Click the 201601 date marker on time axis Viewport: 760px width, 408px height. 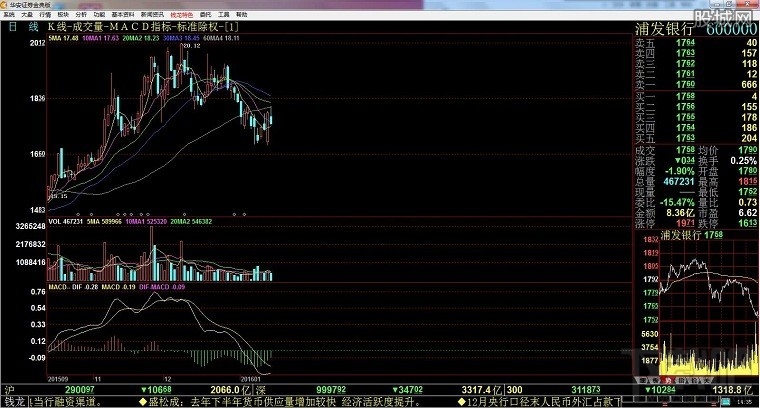point(251,379)
